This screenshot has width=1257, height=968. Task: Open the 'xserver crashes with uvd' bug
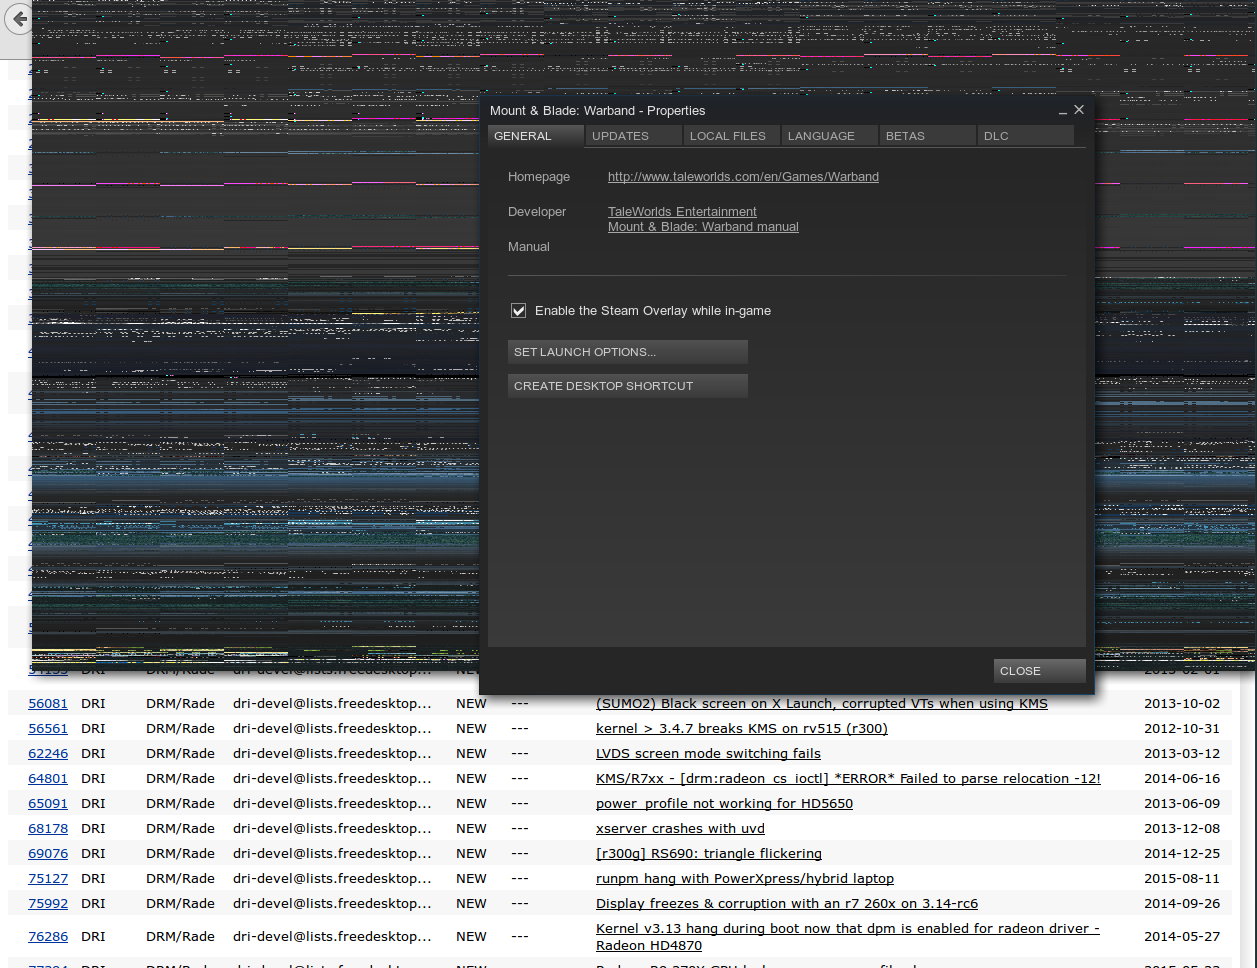(x=680, y=829)
